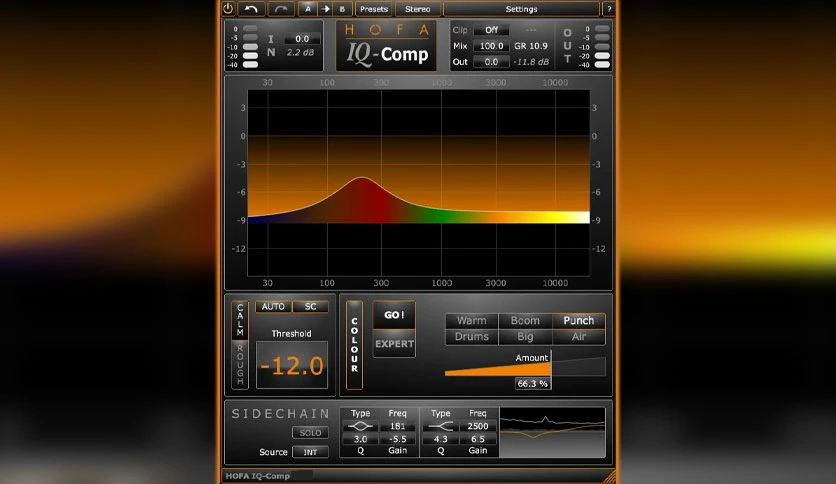Select the Air colour preset

tap(578, 336)
